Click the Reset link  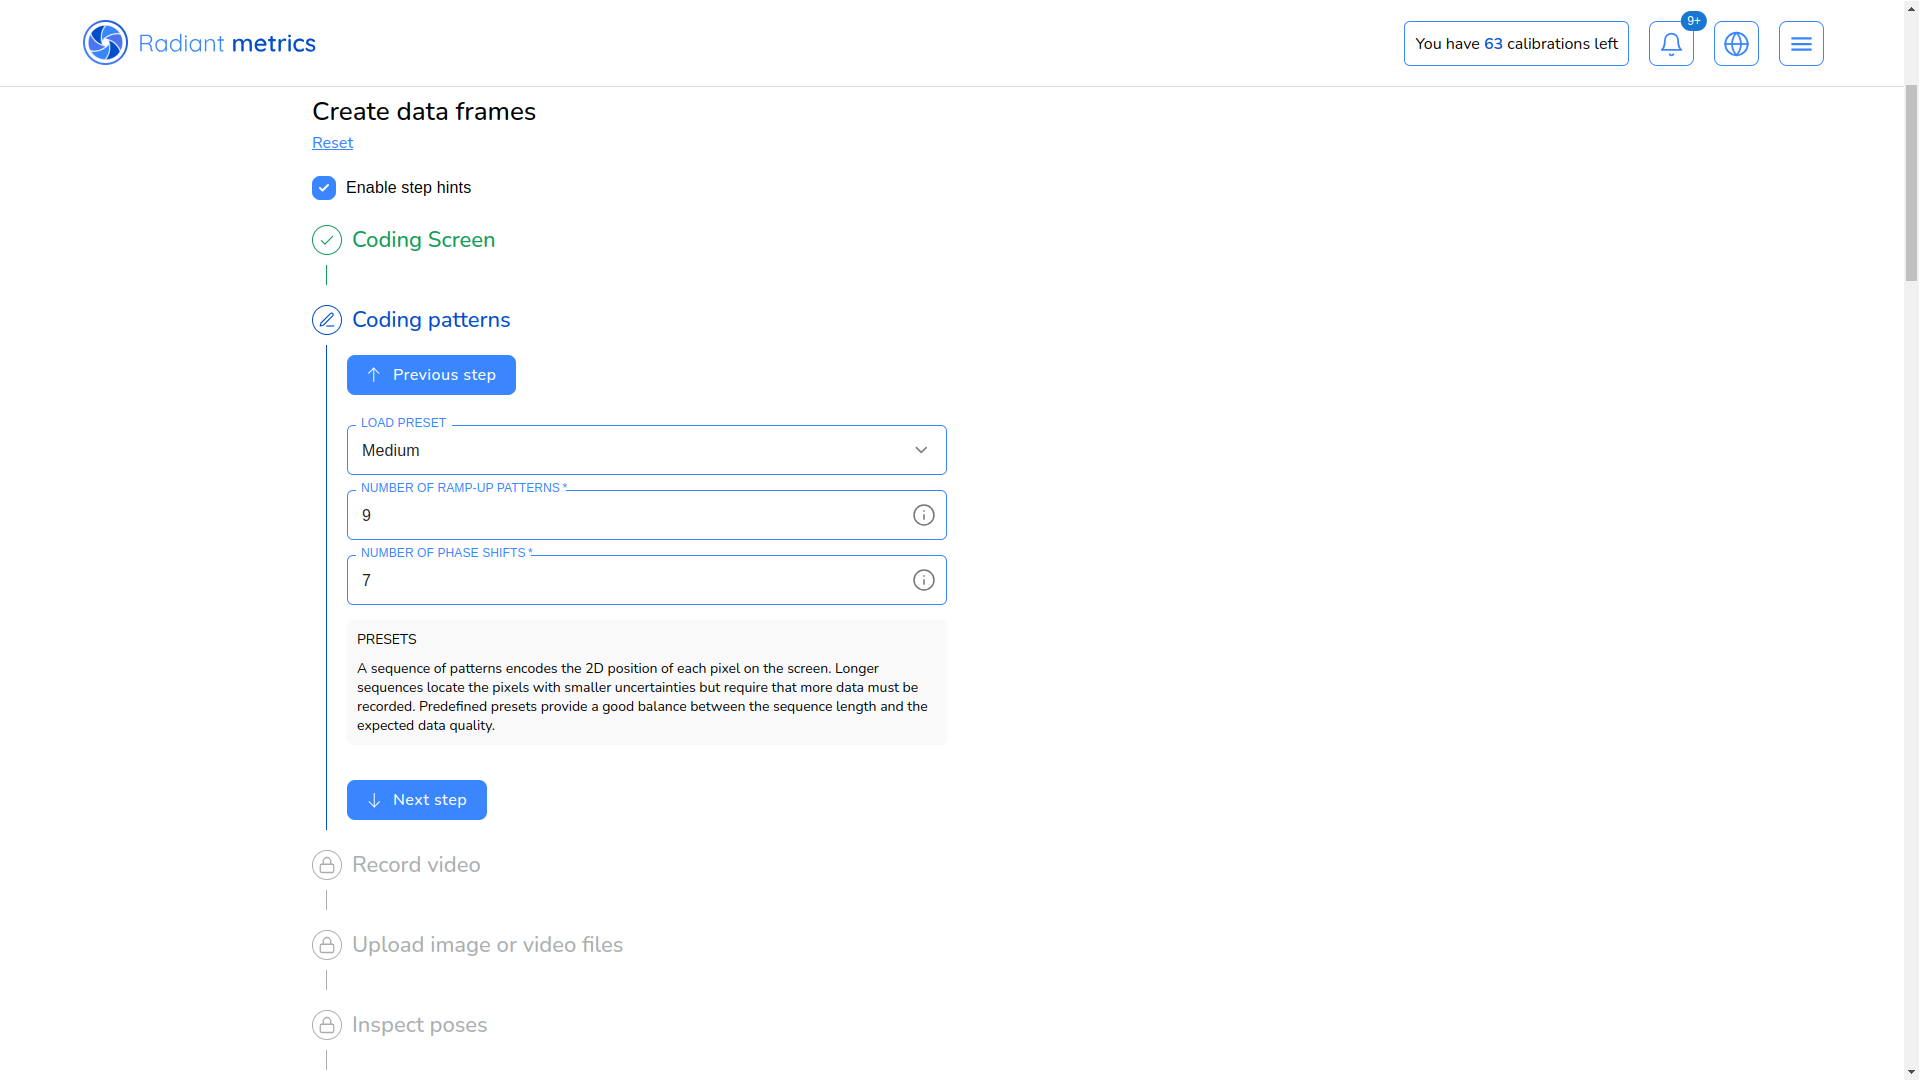(332, 143)
